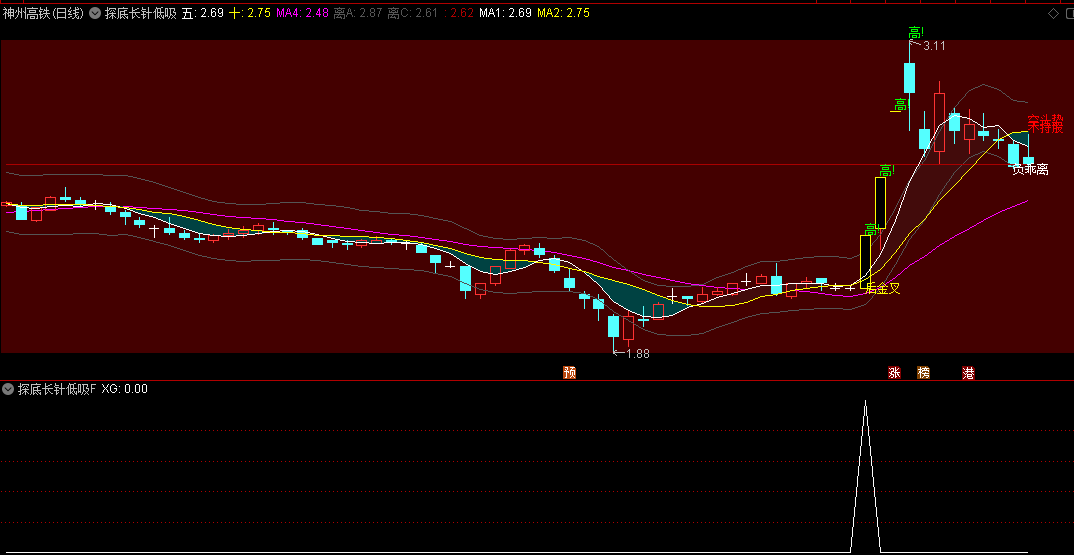
Task: Click the 预 marker below the chart
Action: [569, 372]
